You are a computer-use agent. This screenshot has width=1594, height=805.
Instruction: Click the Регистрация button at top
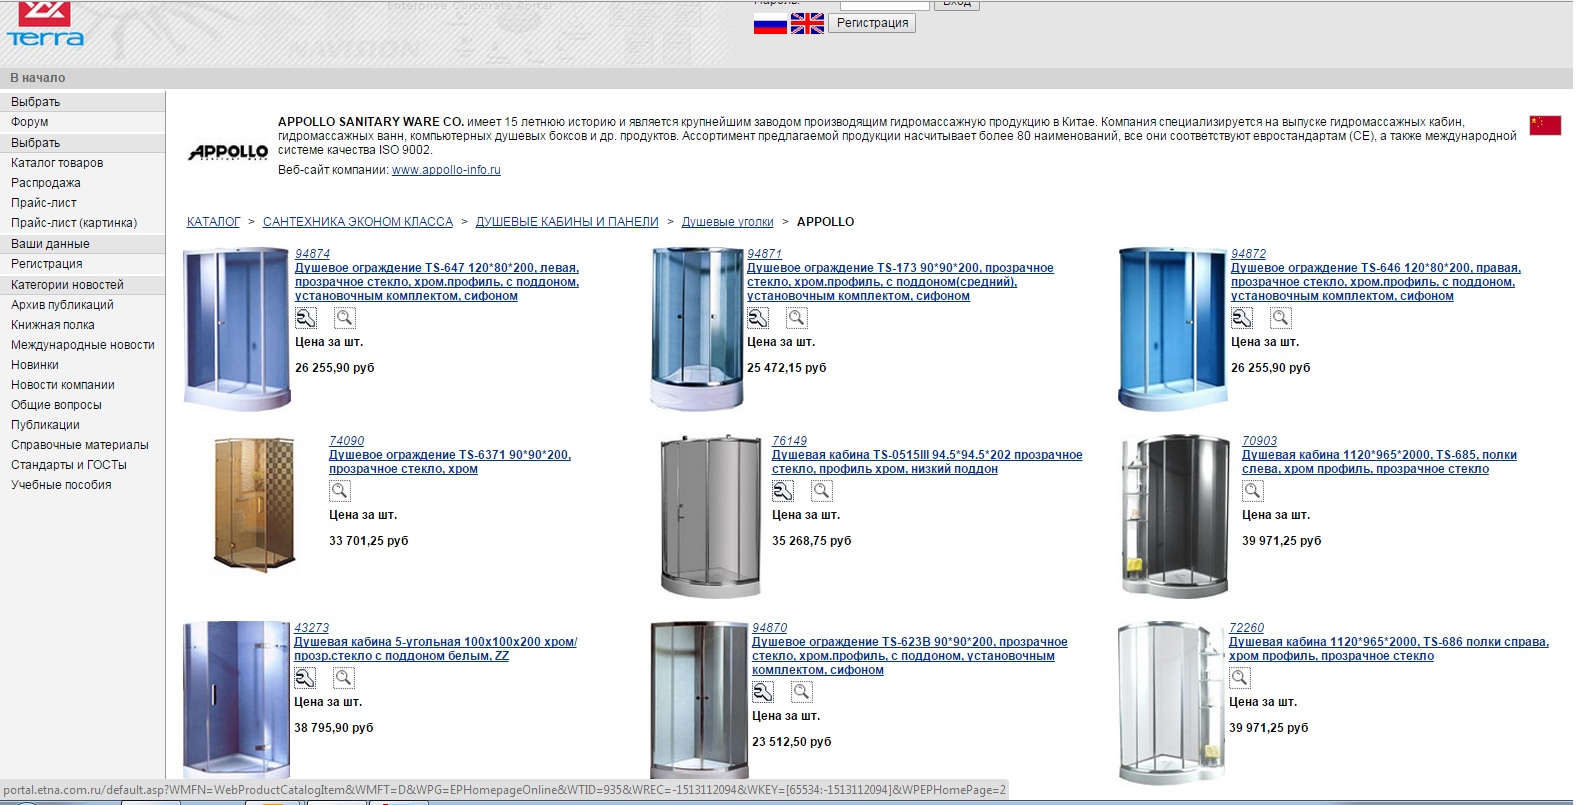pyautogui.click(x=872, y=23)
